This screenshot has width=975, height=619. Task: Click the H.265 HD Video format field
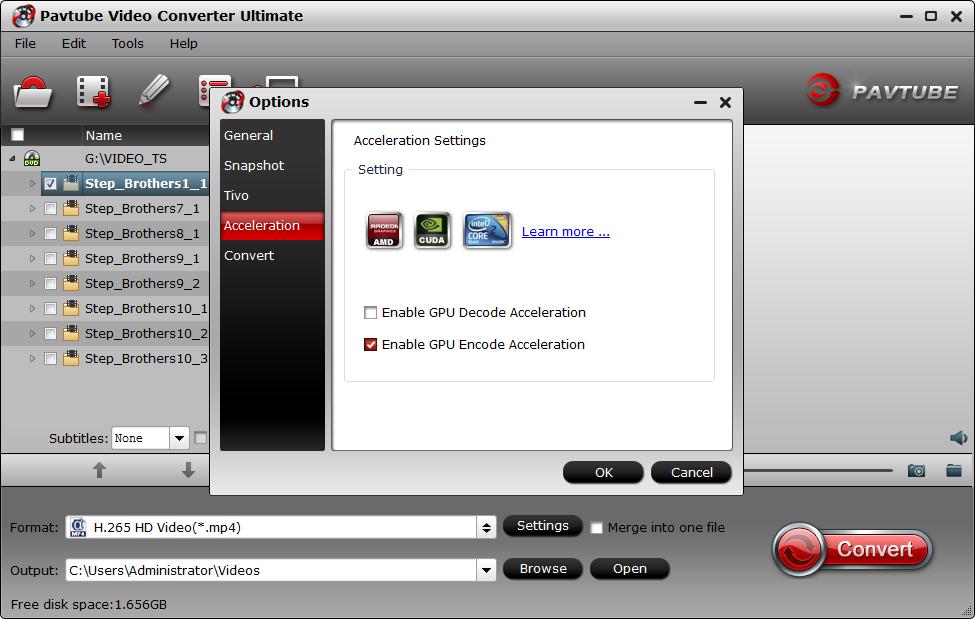pyautogui.click(x=272, y=528)
